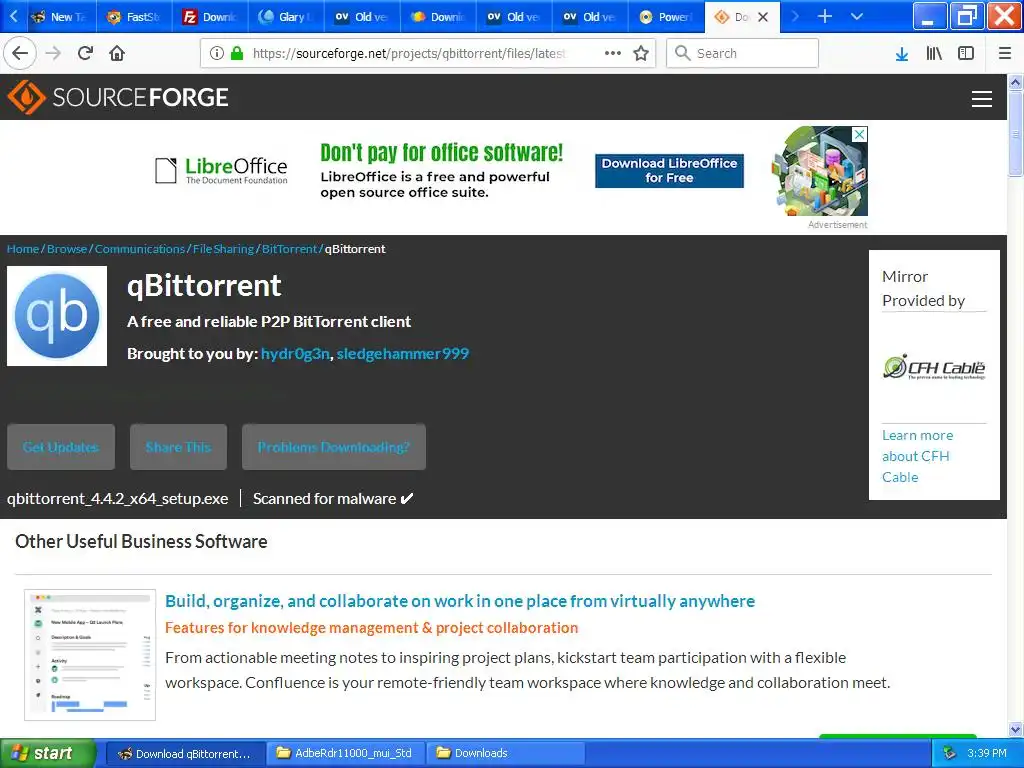Expand the list all tabs chevron
Image resolution: width=1024 pixels, height=768 pixels.
[x=857, y=16]
